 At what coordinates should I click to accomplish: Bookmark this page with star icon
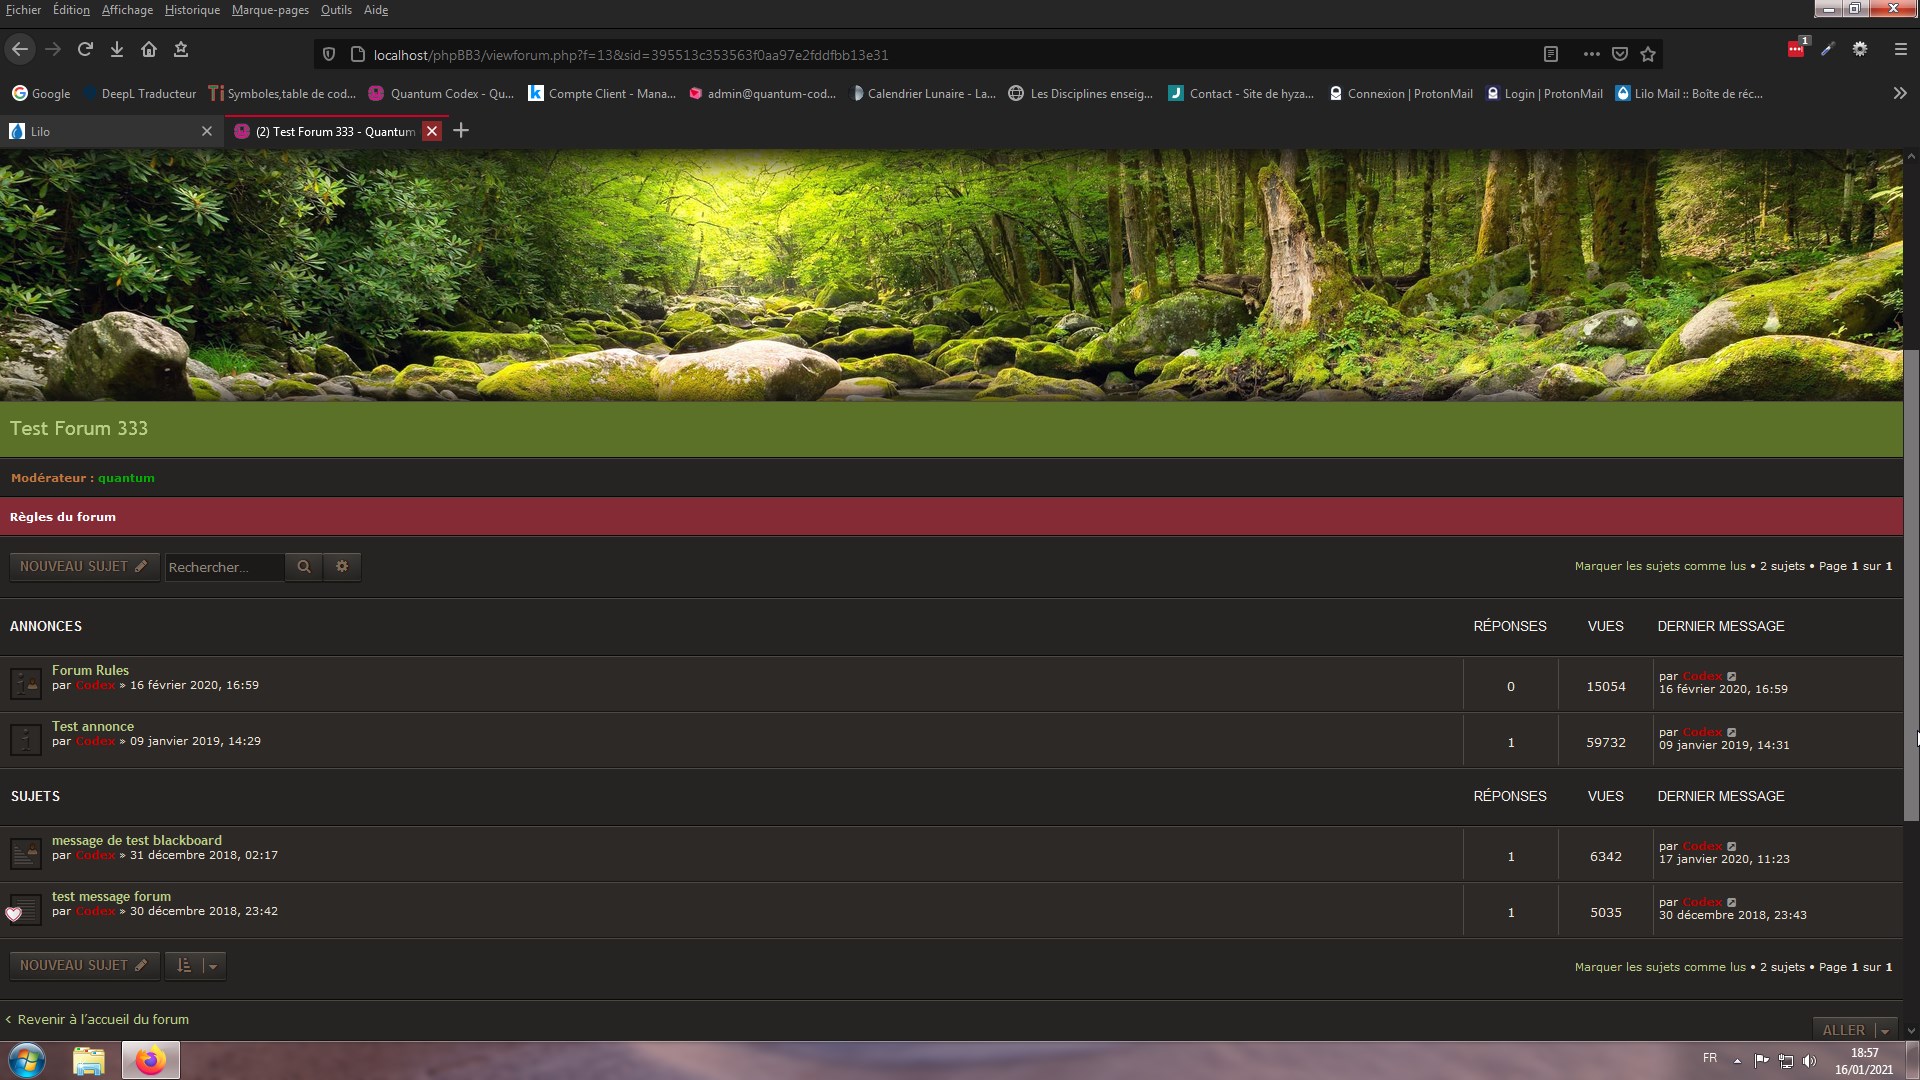[1648, 55]
